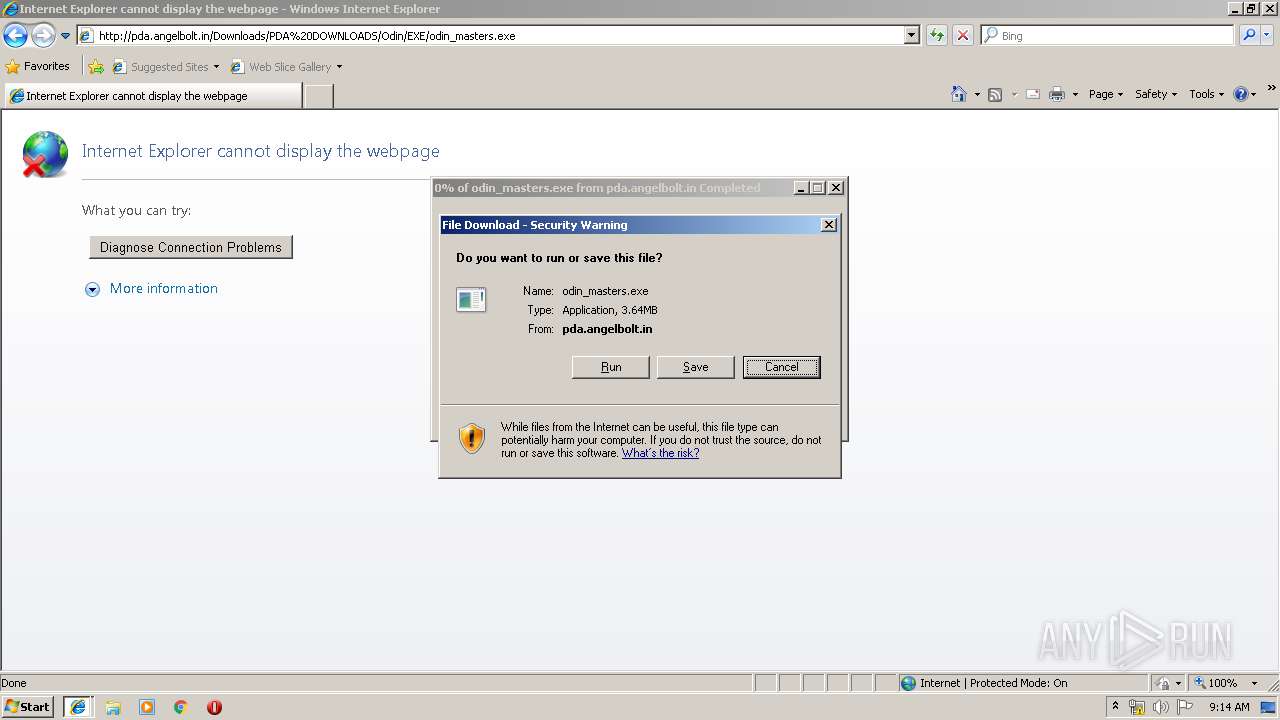This screenshot has height=720, width=1280.
Task: Open Windows Media Player taskbar icon
Action: (x=147, y=707)
